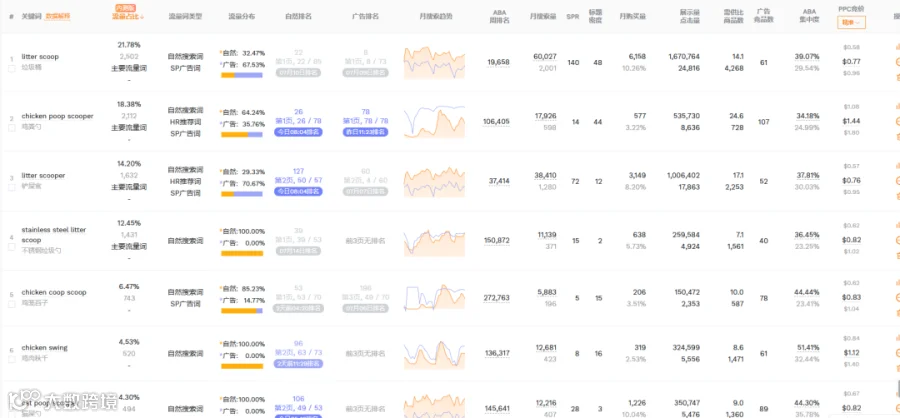Open the monthly search trend chart for litter scoop
Screen dimensions: 900x418
pyautogui.click(x=434, y=62)
